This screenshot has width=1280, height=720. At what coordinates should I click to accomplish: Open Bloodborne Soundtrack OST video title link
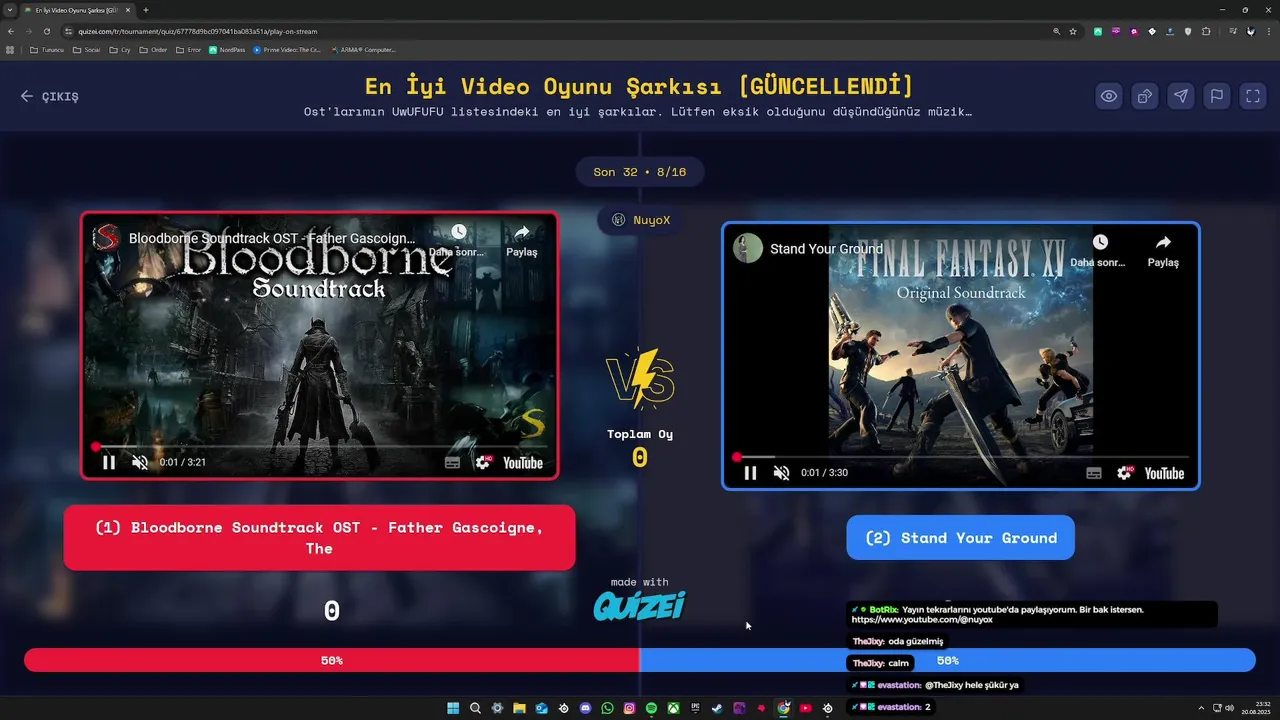click(272, 239)
